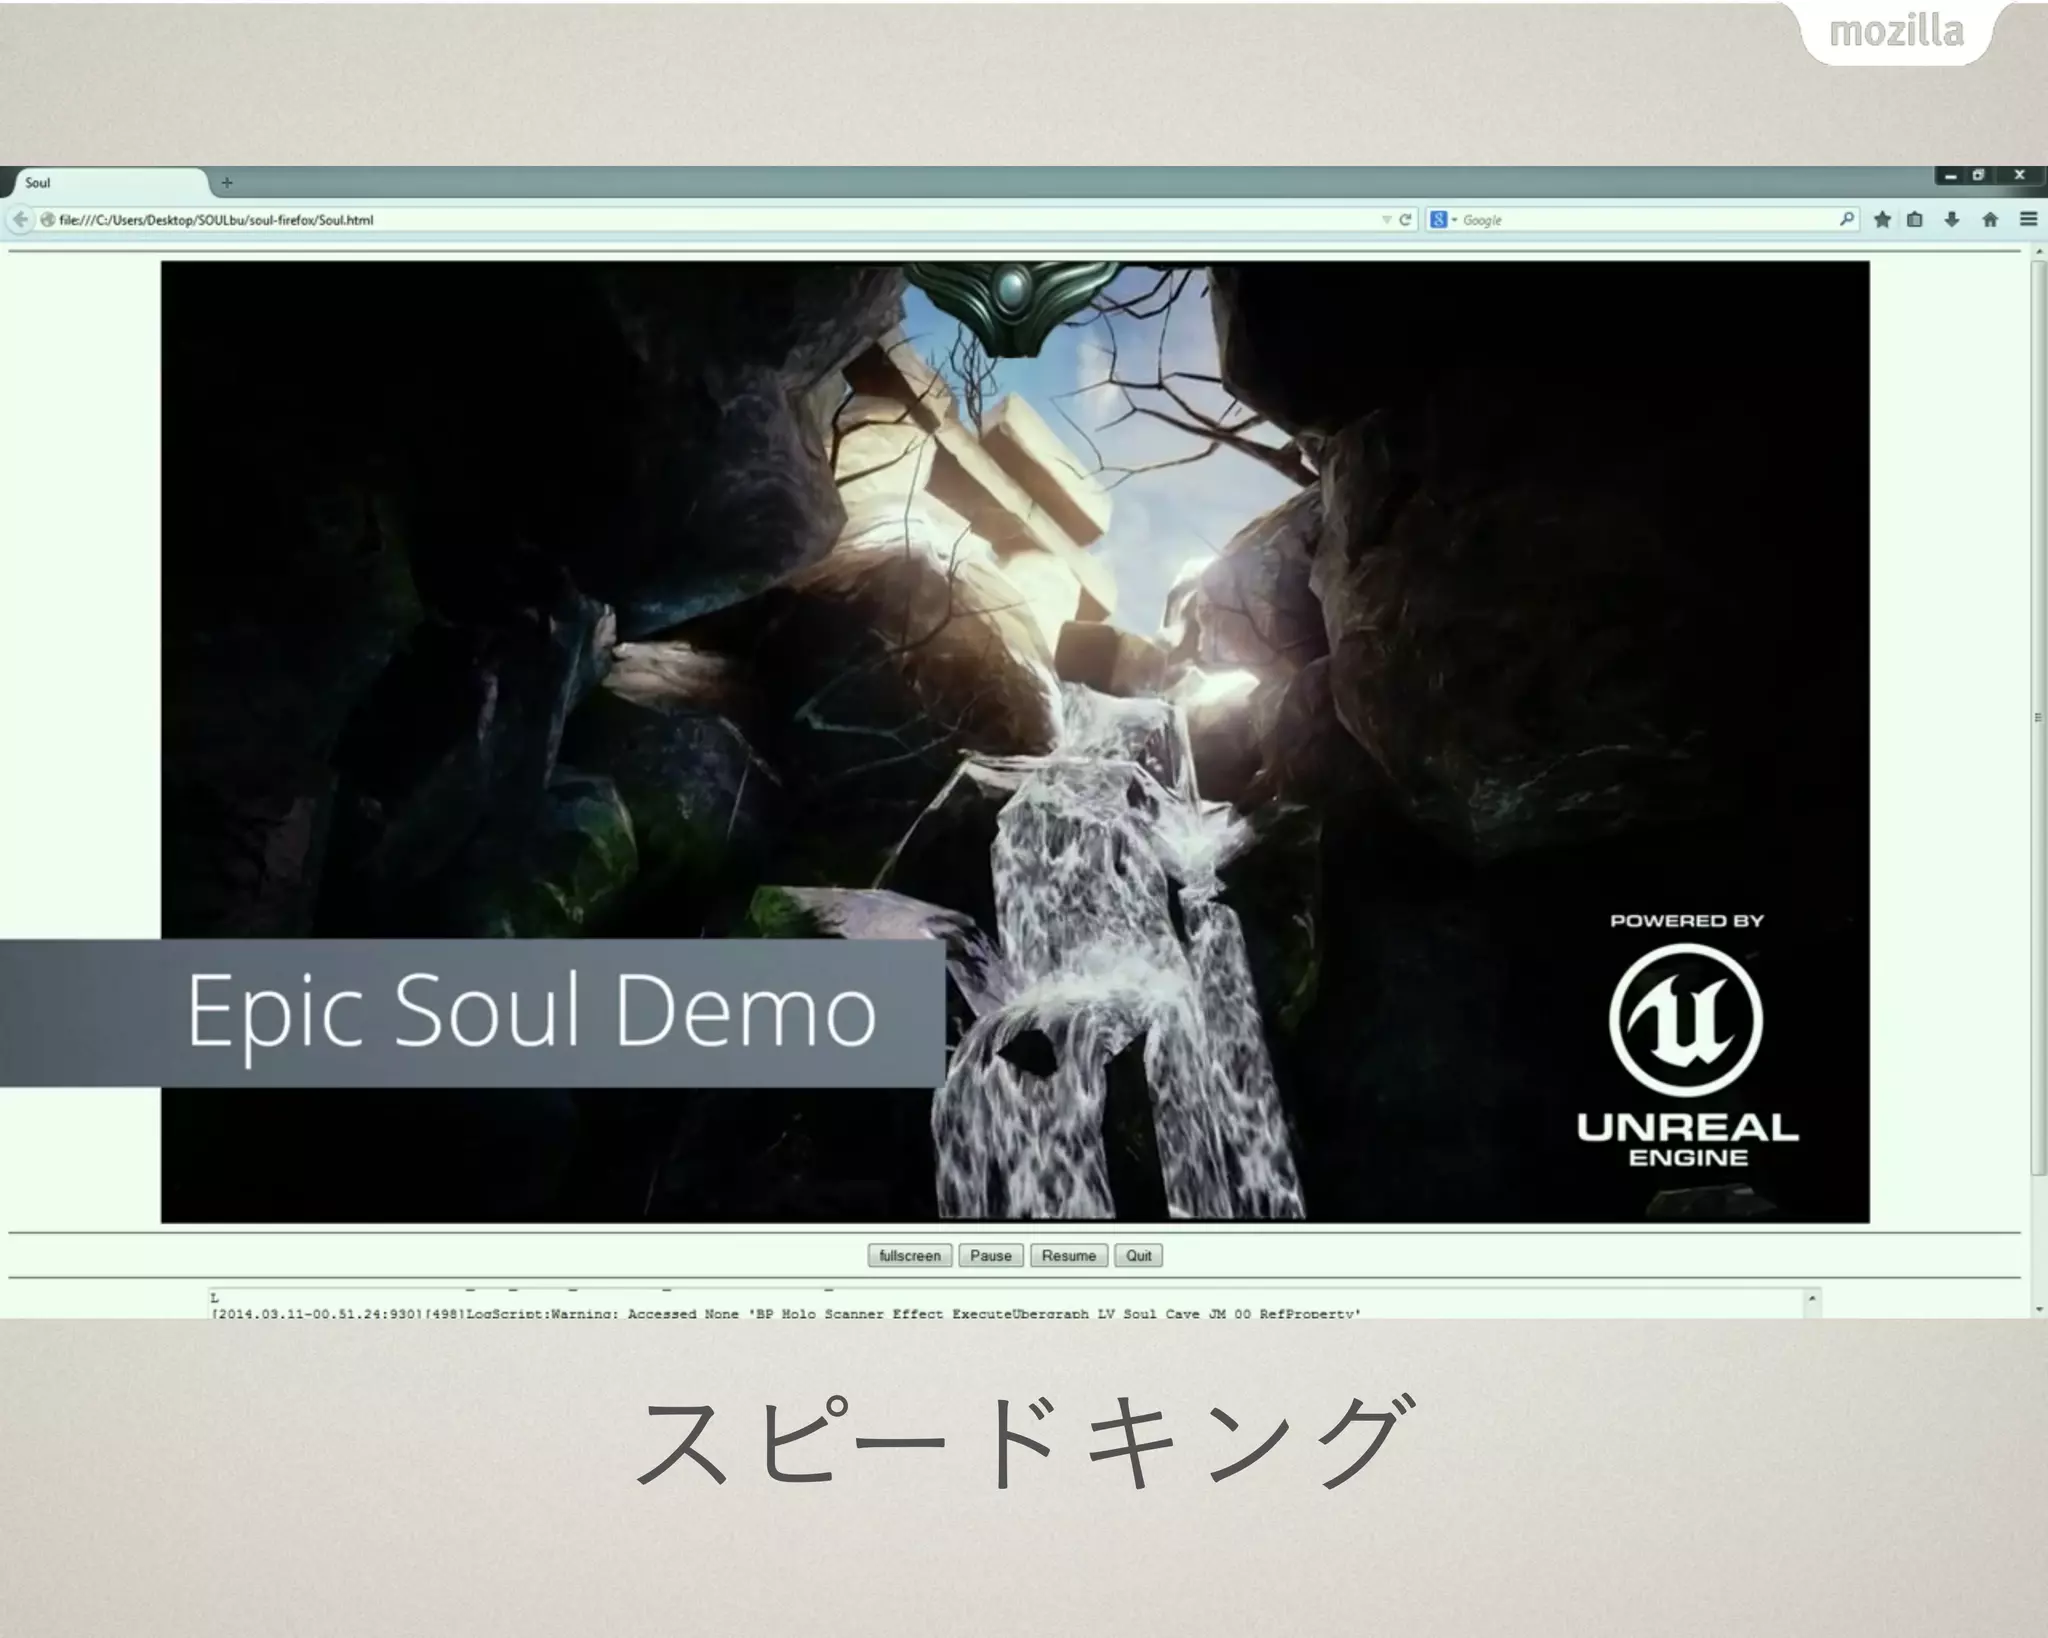Click the search magnifier icon
2048x1638 pixels.
point(1846,219)
